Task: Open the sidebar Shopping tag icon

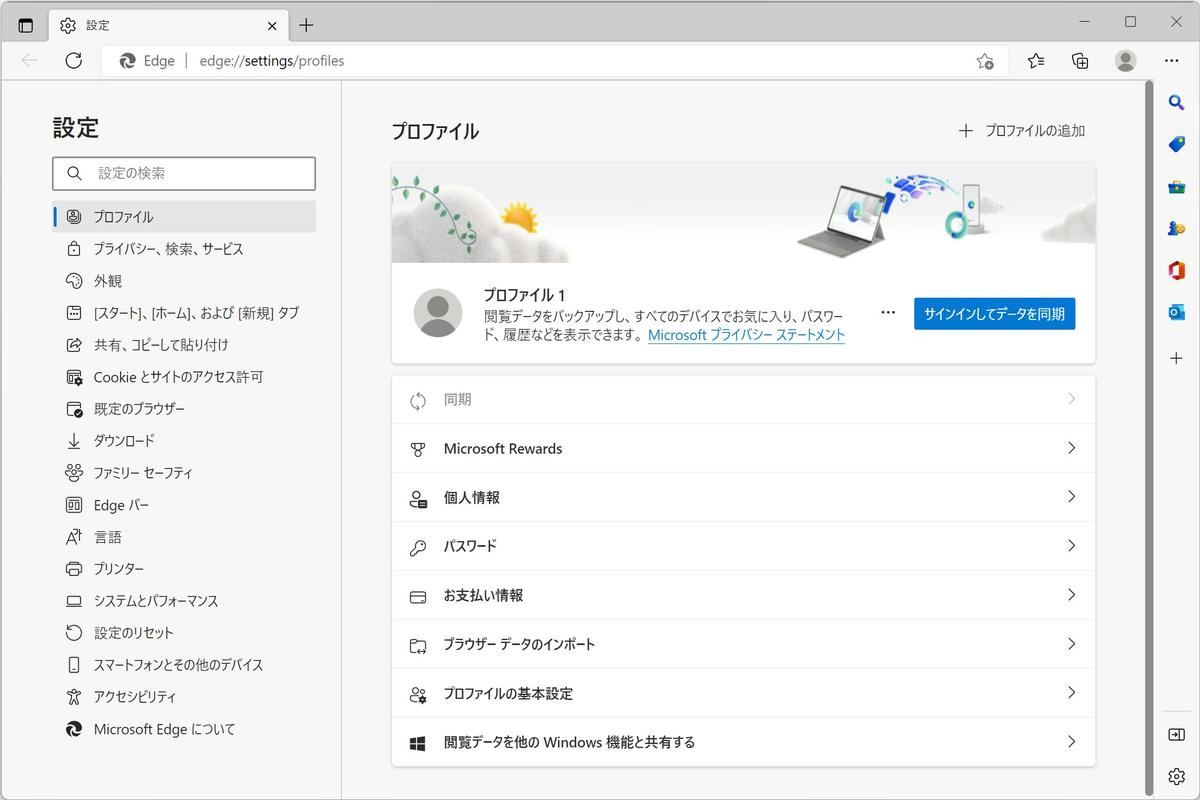Action: tap(1176, 145)
